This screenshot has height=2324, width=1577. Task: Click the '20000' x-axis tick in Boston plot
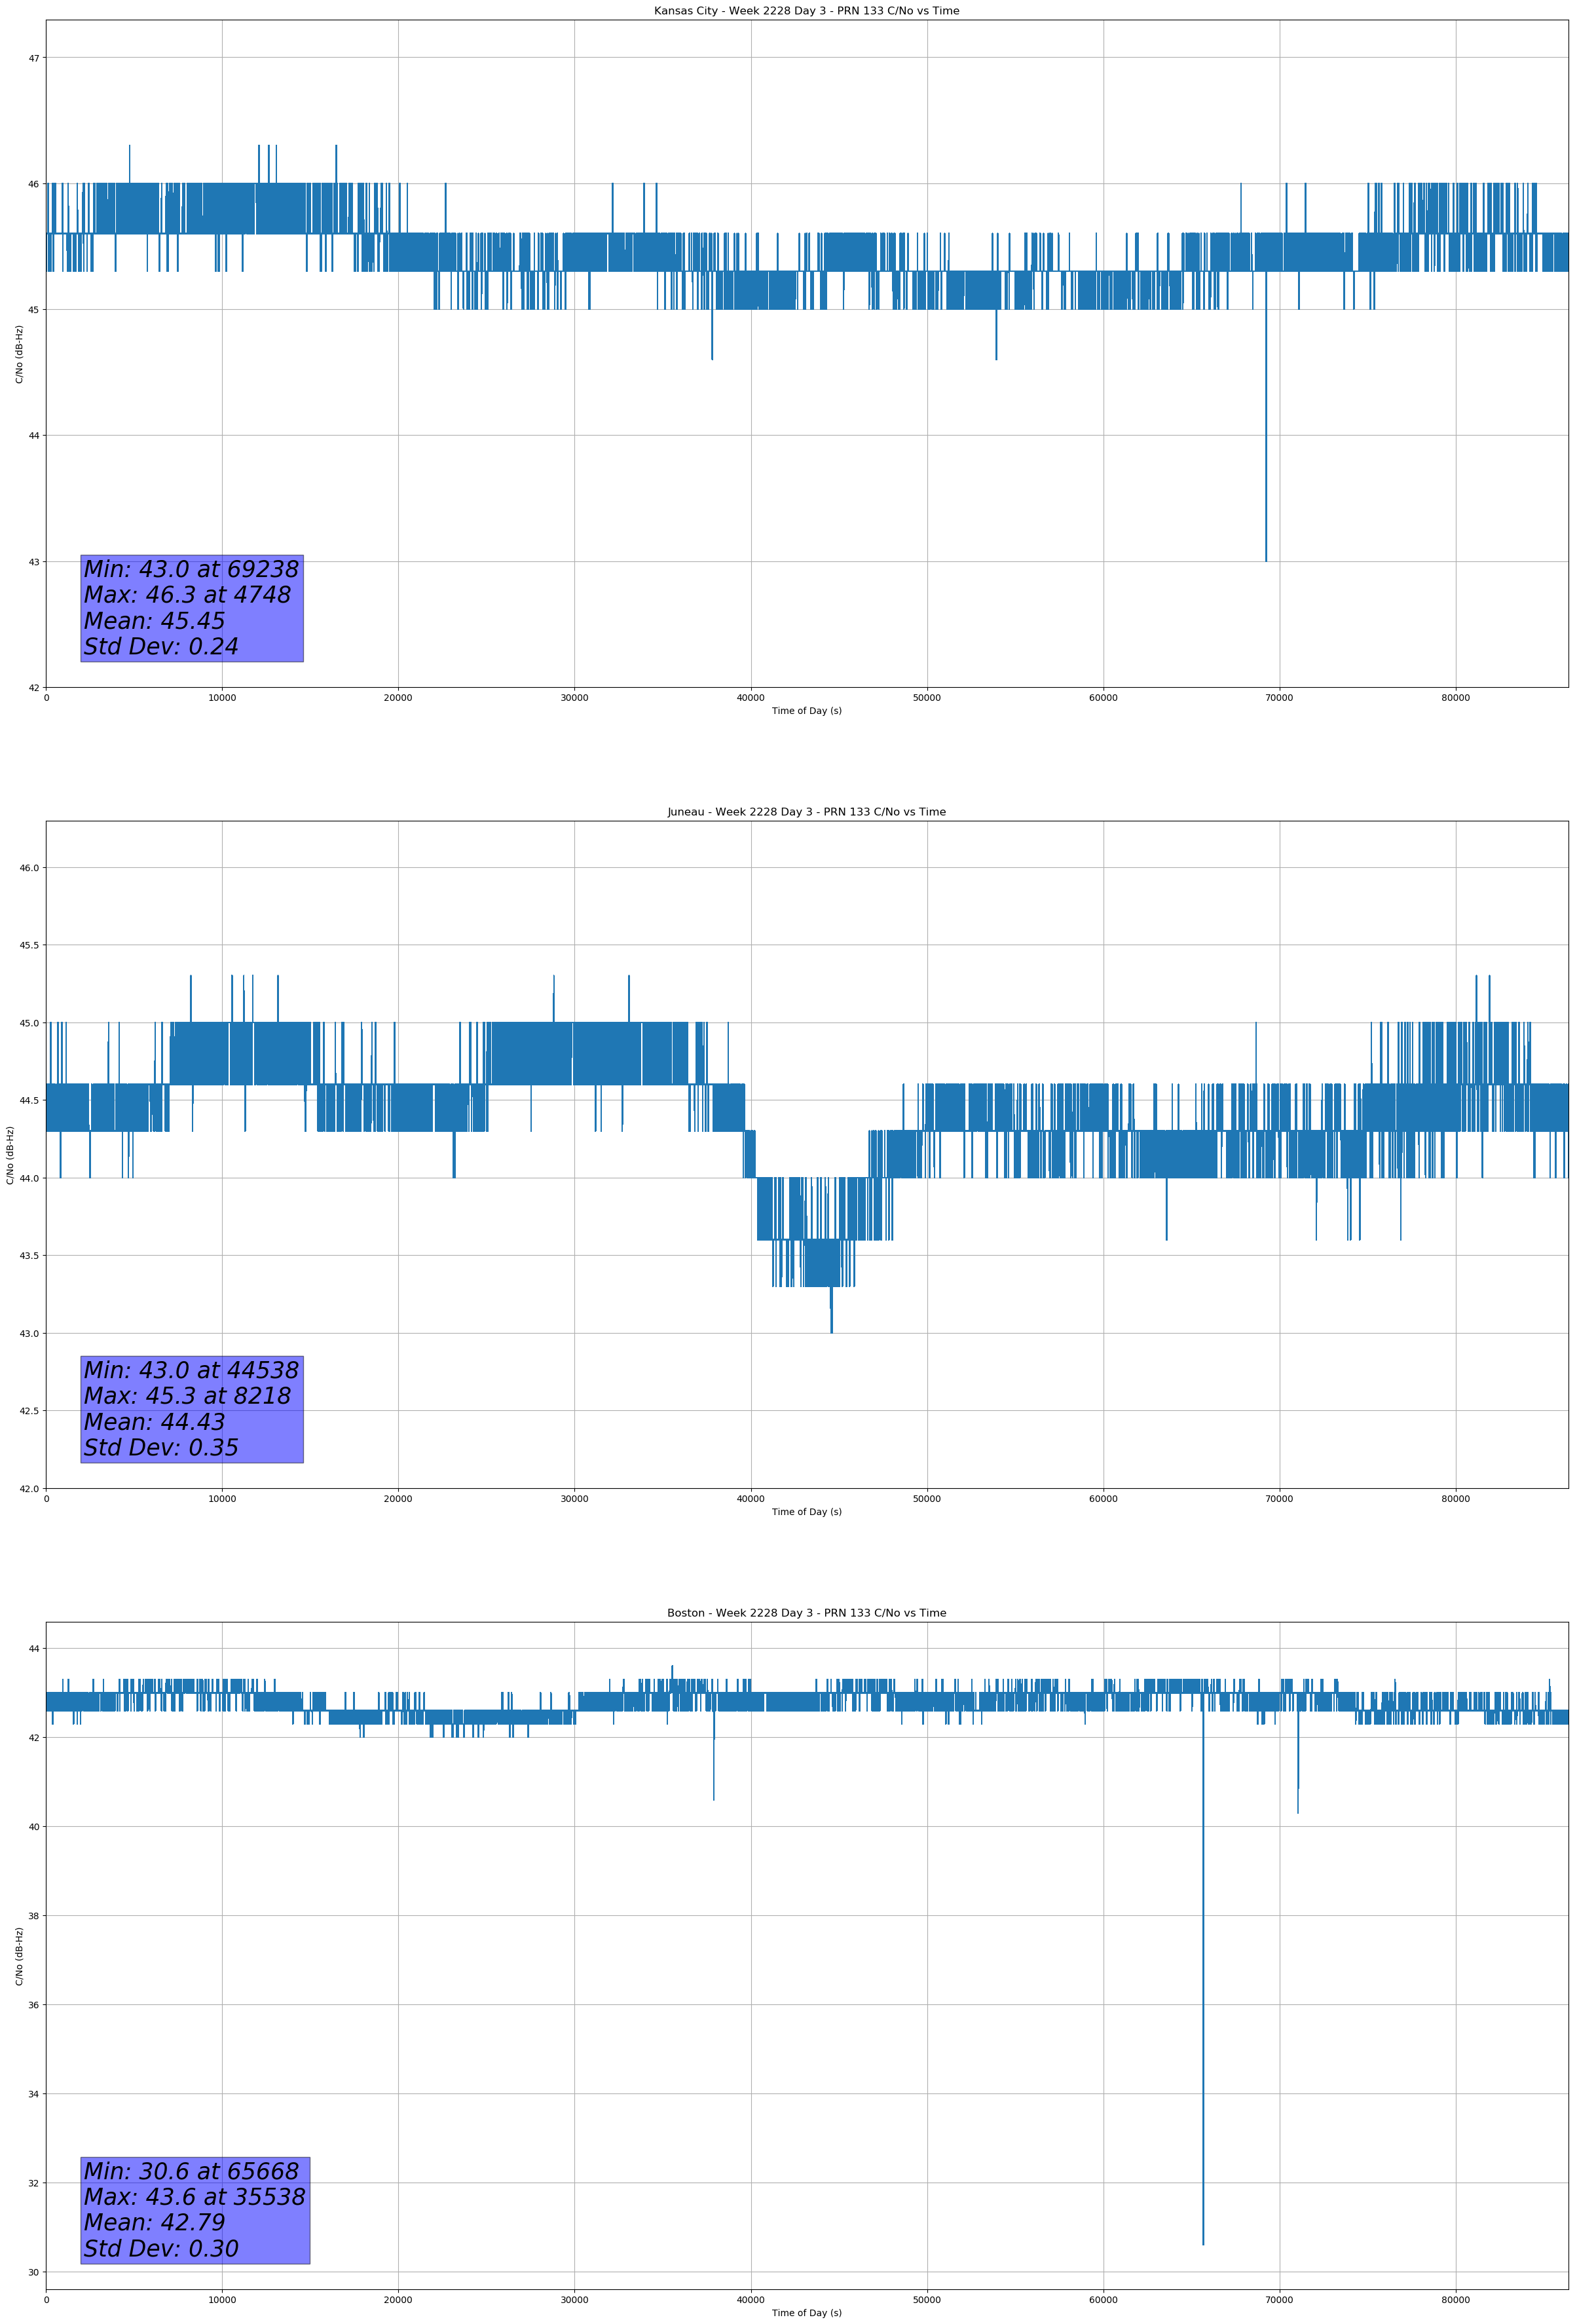click(398, 2300)
